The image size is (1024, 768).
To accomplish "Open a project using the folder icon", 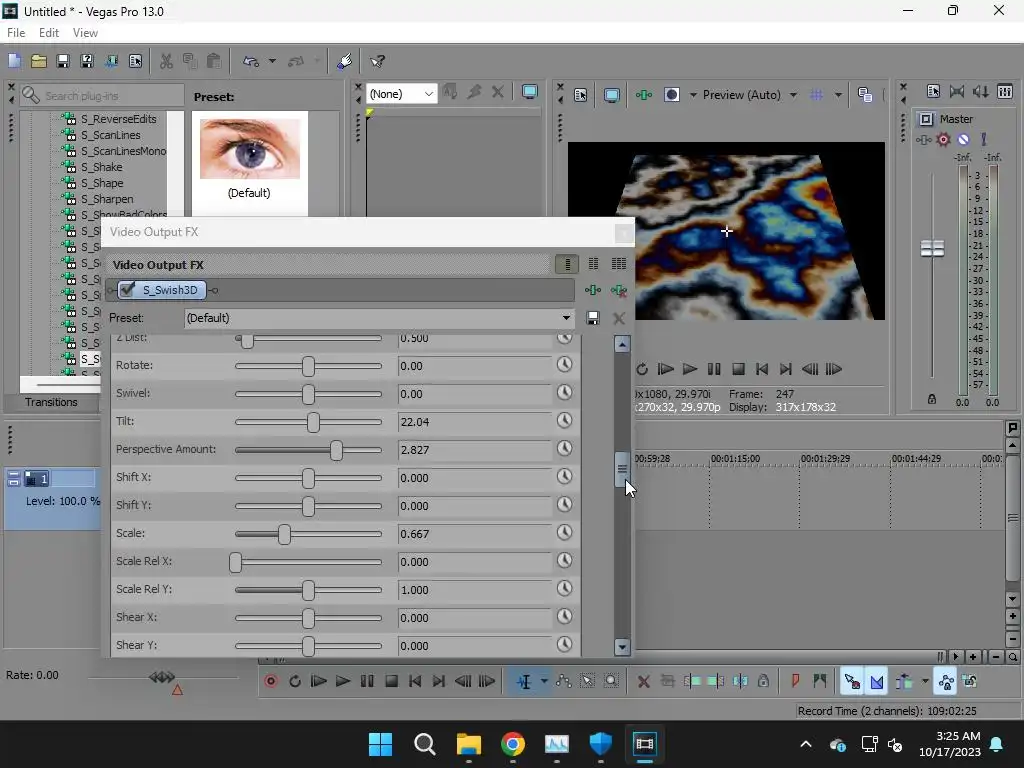I will 39,61.
